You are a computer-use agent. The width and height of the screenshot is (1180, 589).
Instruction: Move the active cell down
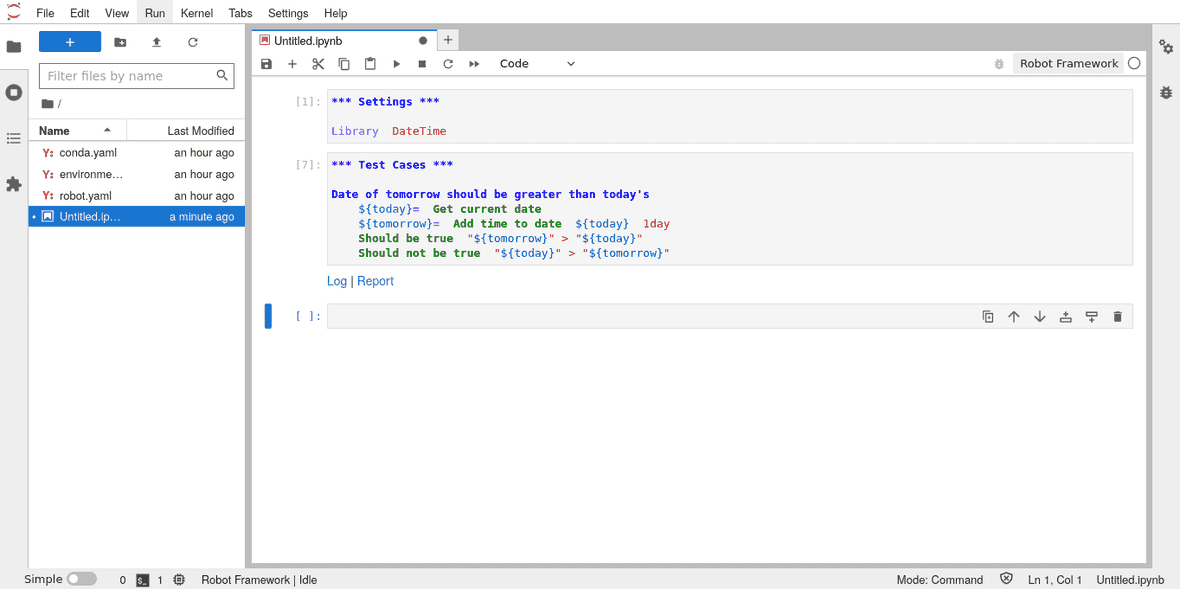(x=1039, y=317)
